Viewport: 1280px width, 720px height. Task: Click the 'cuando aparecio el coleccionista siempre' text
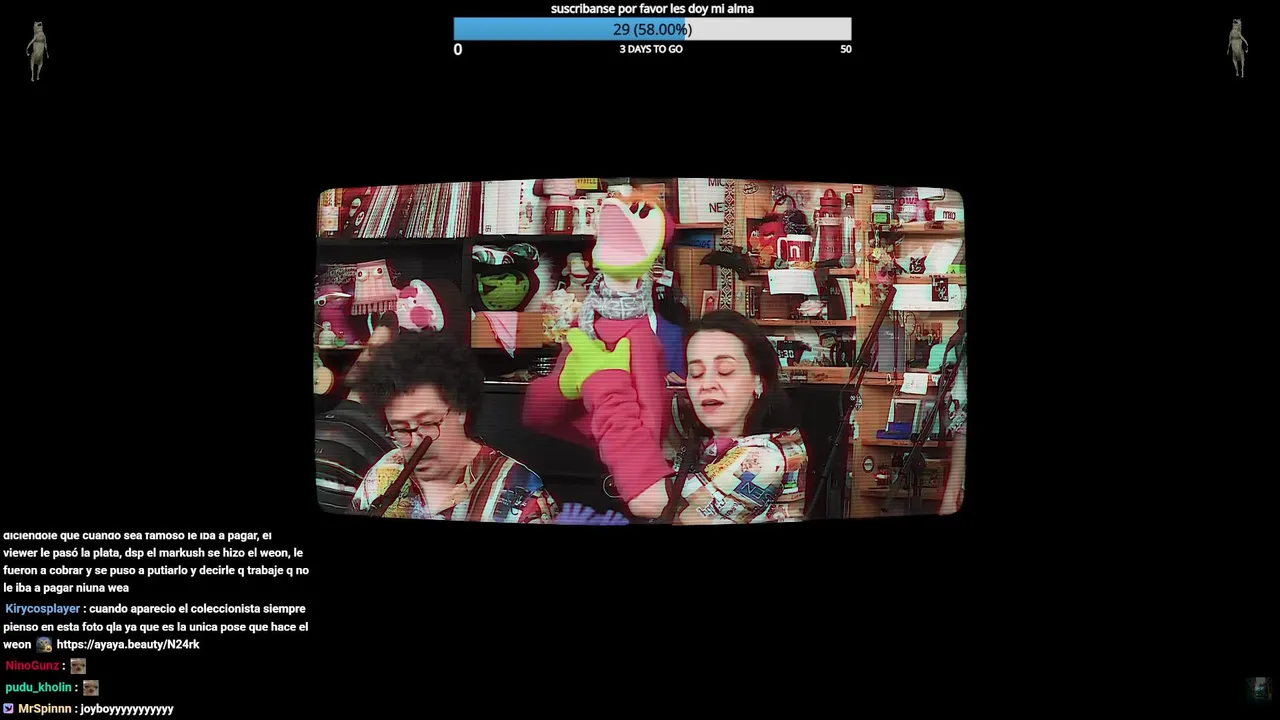click(197, 609)
